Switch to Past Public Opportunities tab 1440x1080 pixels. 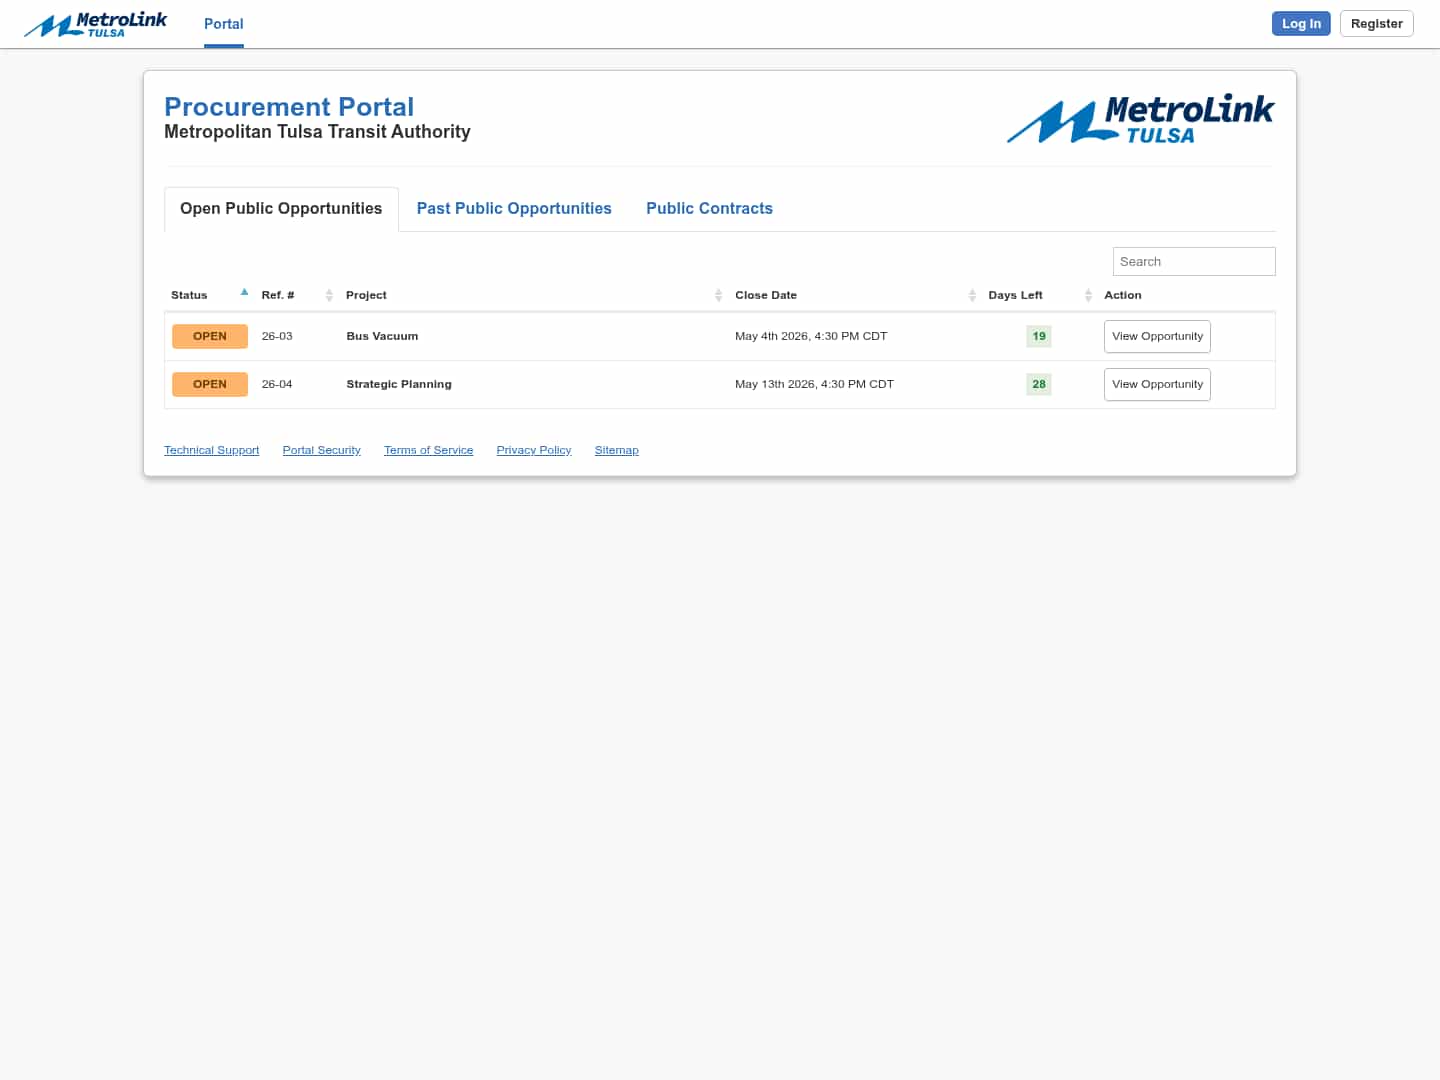tap(514, 208)
